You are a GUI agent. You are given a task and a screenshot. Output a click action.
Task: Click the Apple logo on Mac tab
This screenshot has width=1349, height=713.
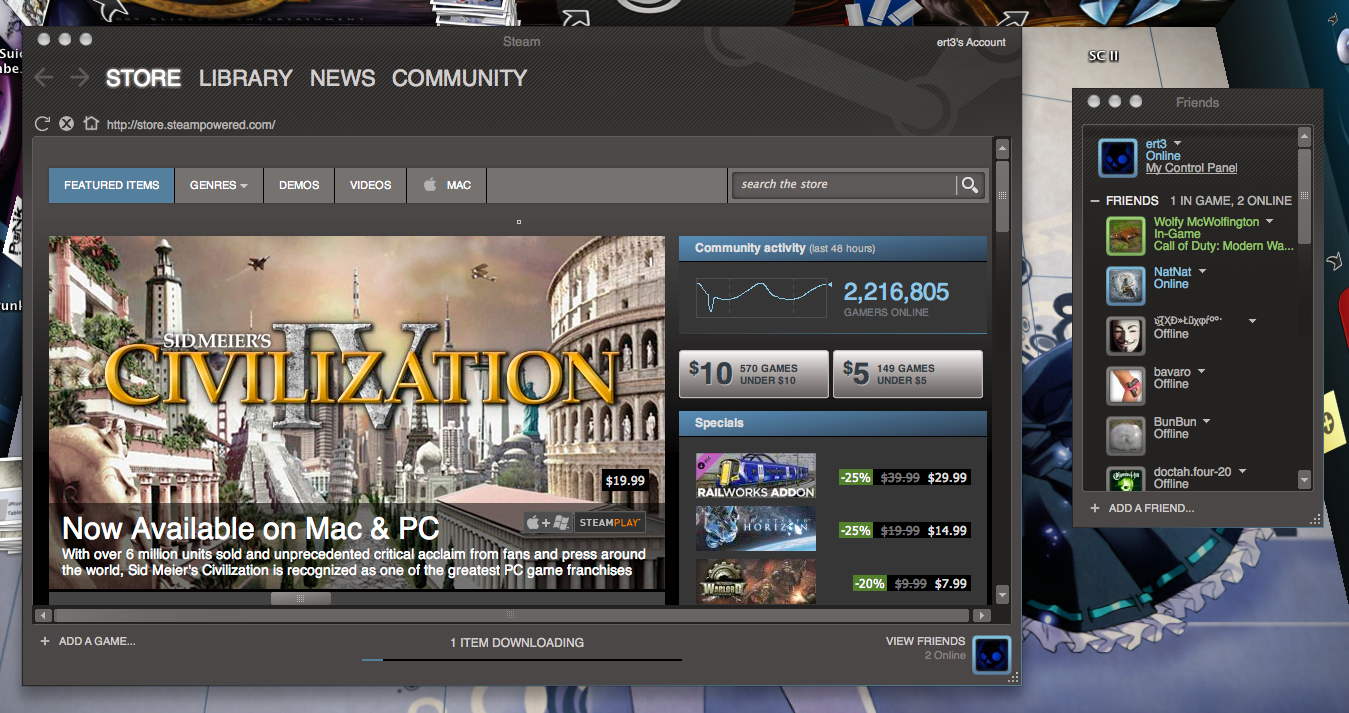point(430,185)
